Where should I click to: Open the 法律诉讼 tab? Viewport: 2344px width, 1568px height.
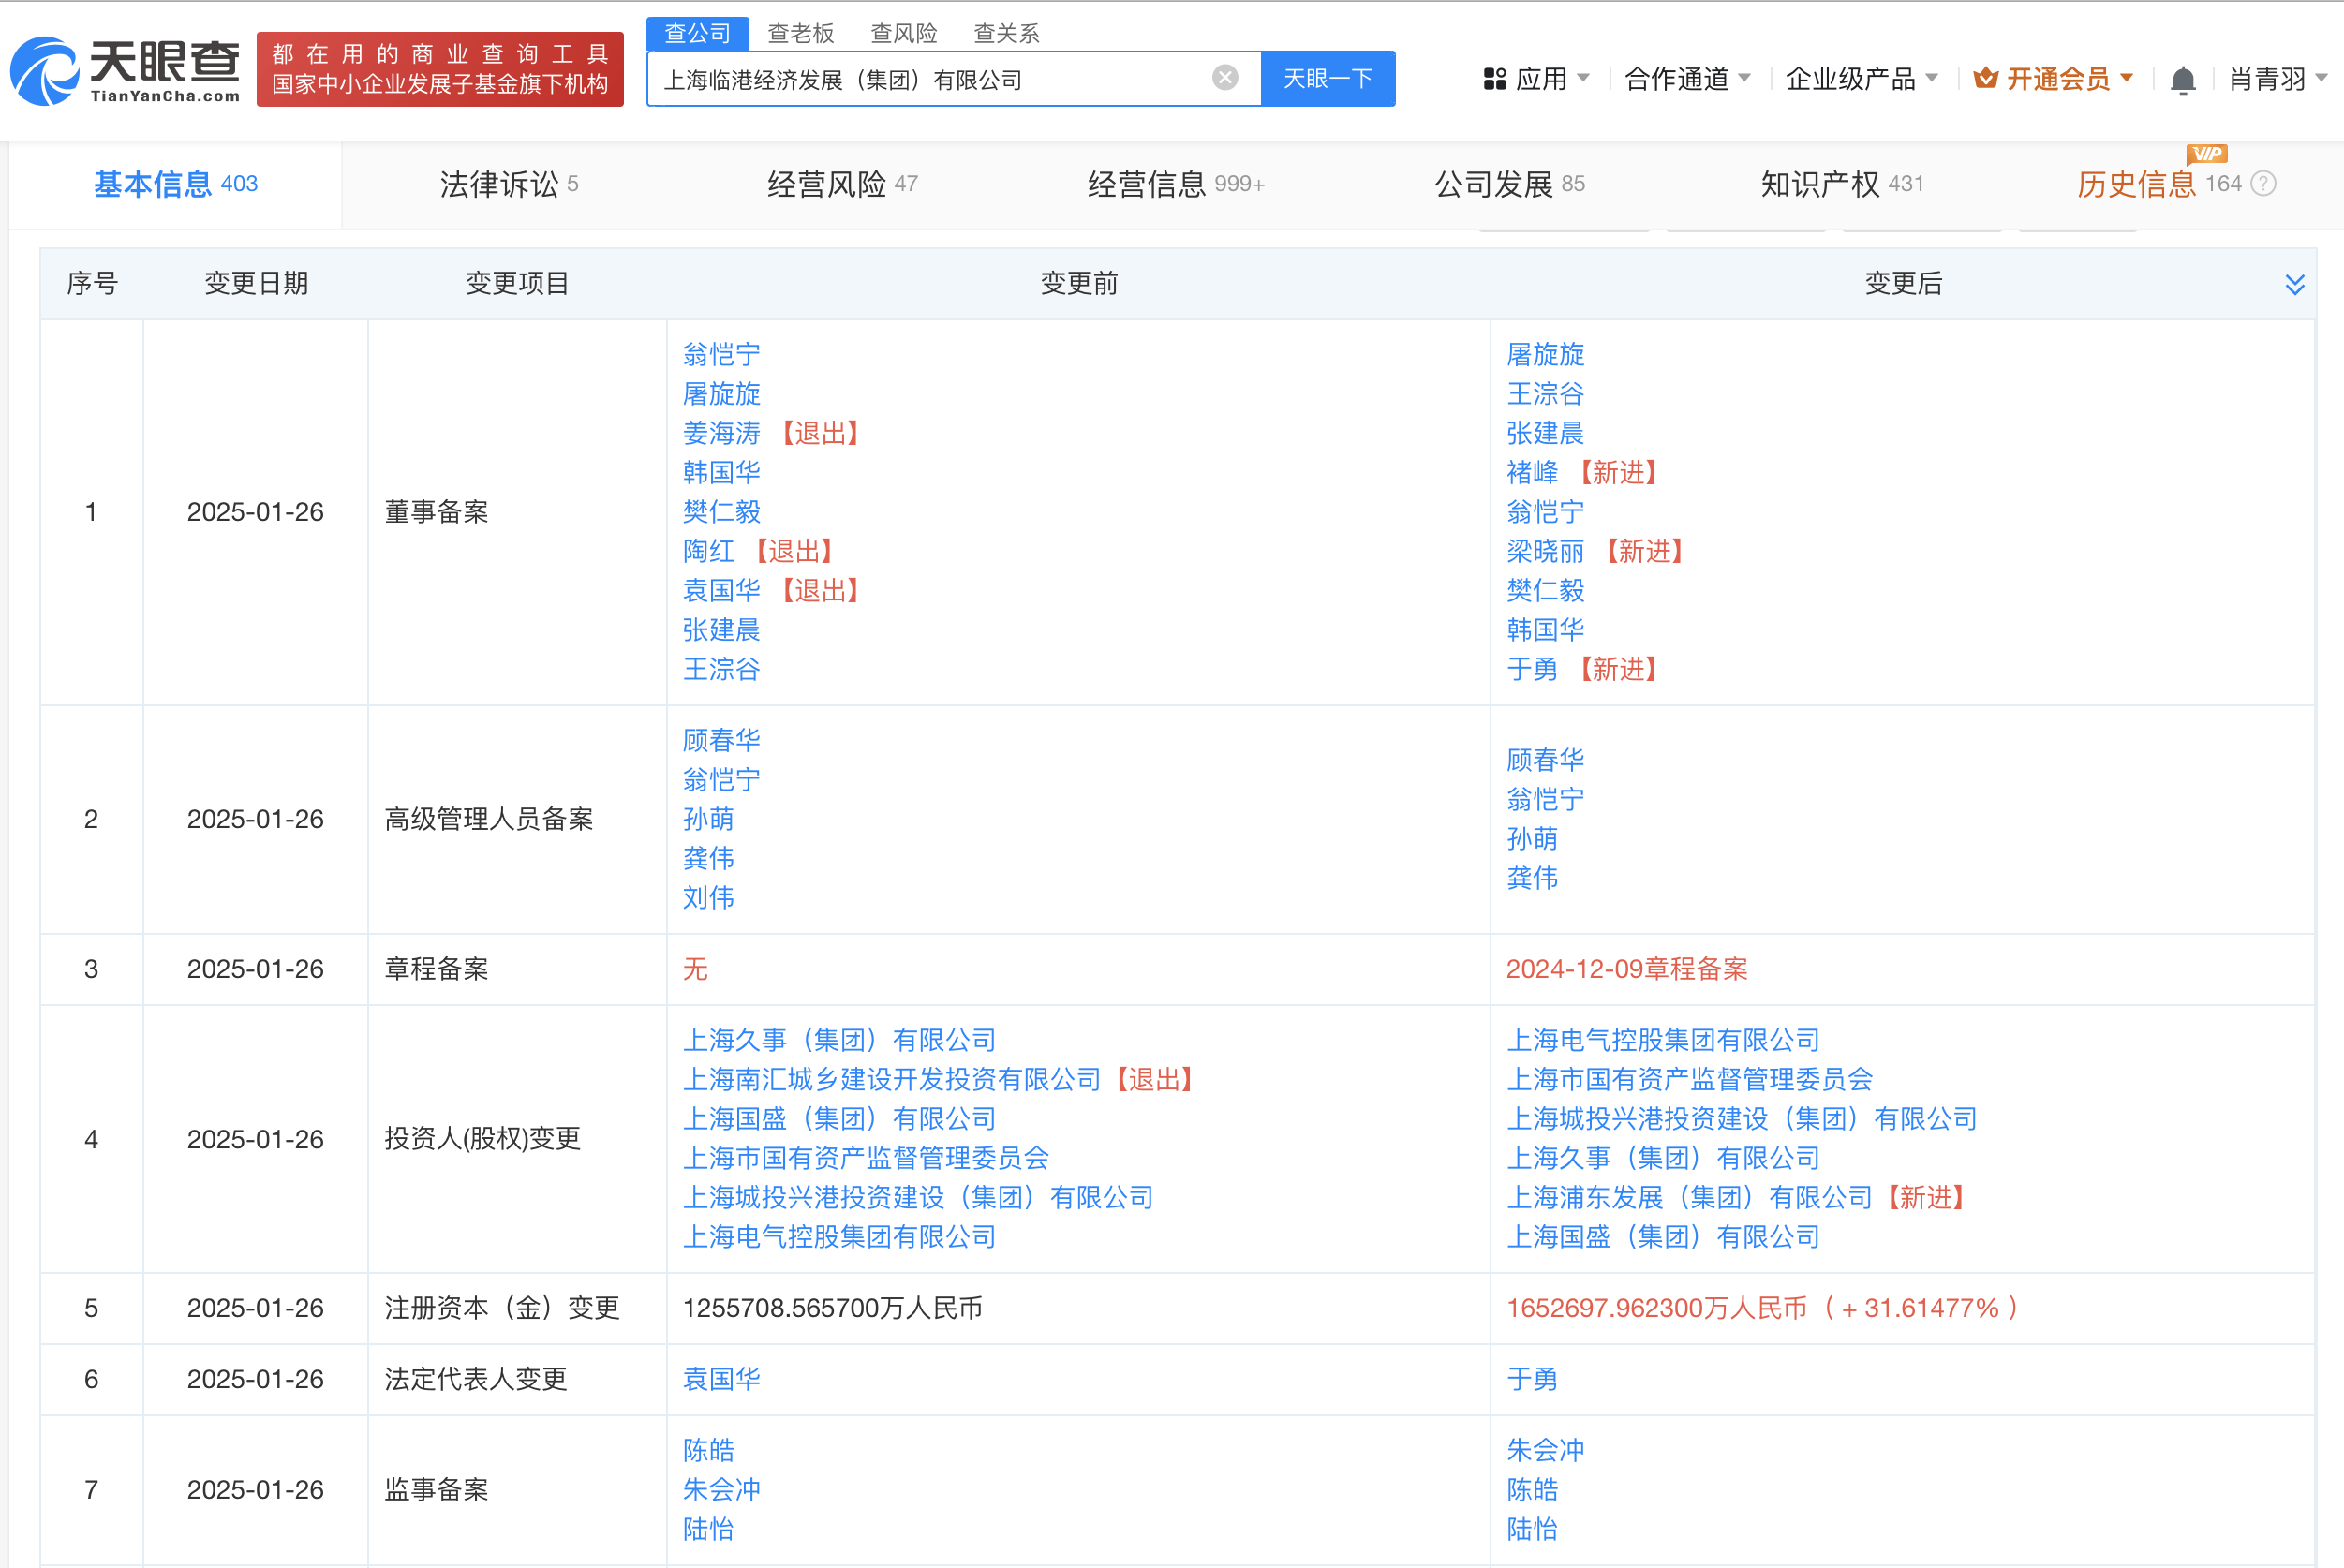click(x=509, y=184)
